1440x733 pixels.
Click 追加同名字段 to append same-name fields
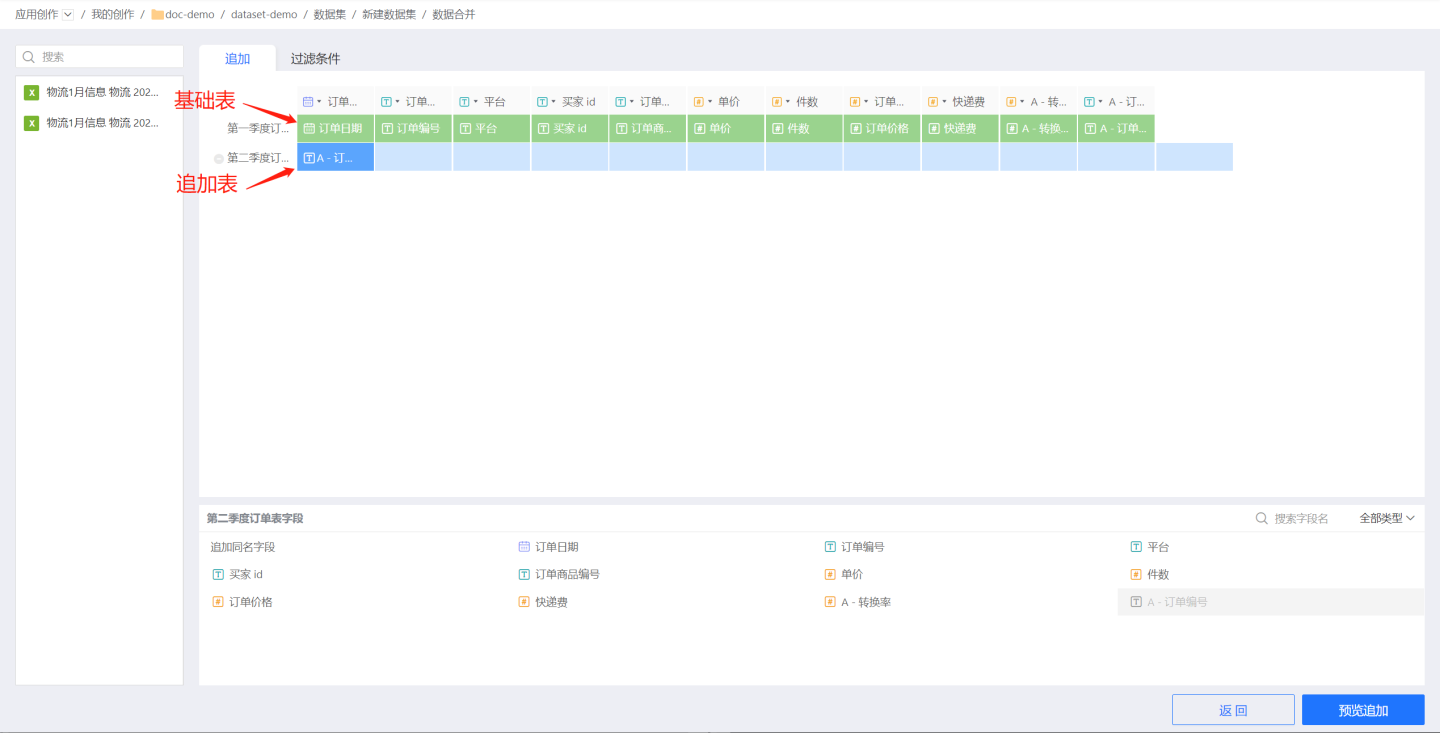coord(242,547)
